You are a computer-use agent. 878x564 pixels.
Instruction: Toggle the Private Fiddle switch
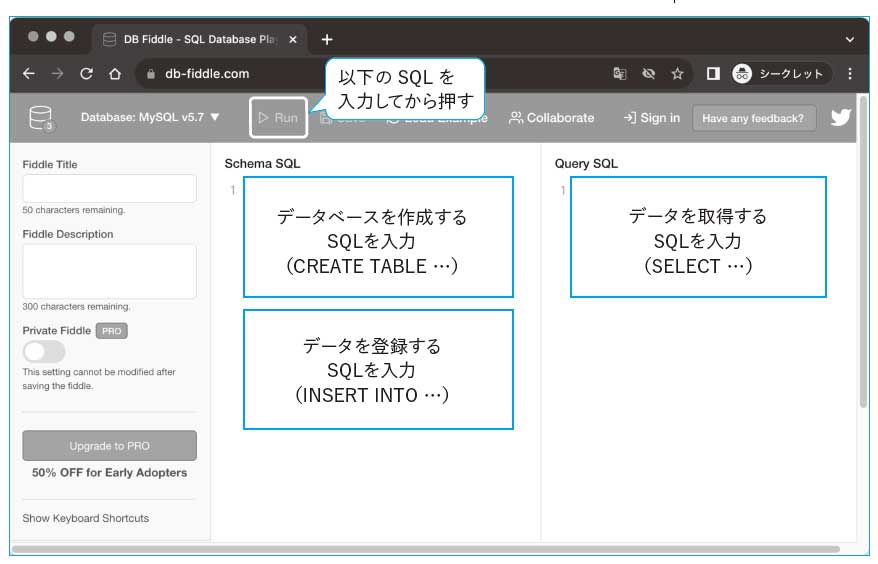coord(44,352)
